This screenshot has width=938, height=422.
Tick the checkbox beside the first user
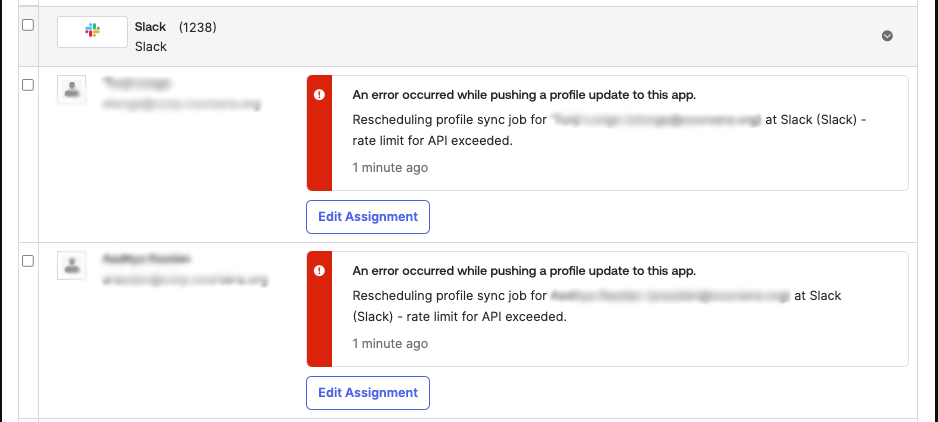click(x=28, y=85)
